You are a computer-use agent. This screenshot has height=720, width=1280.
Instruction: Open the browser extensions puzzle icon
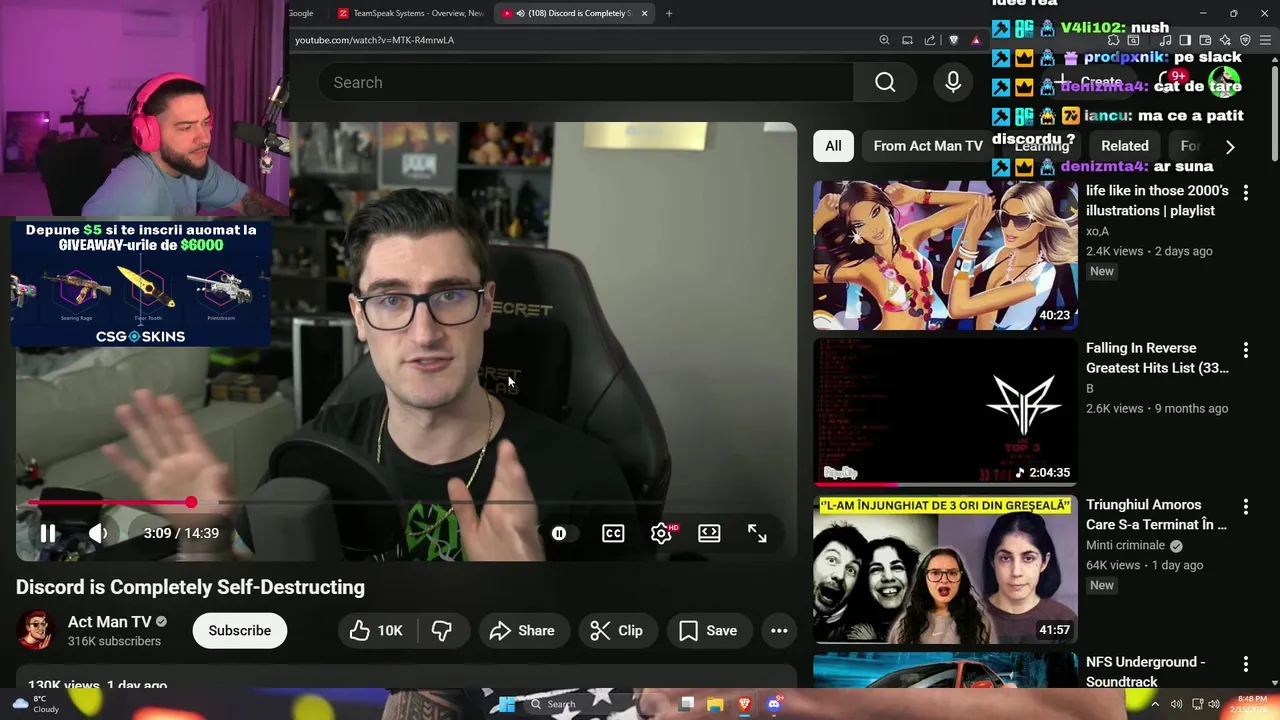pos(1113,40)
